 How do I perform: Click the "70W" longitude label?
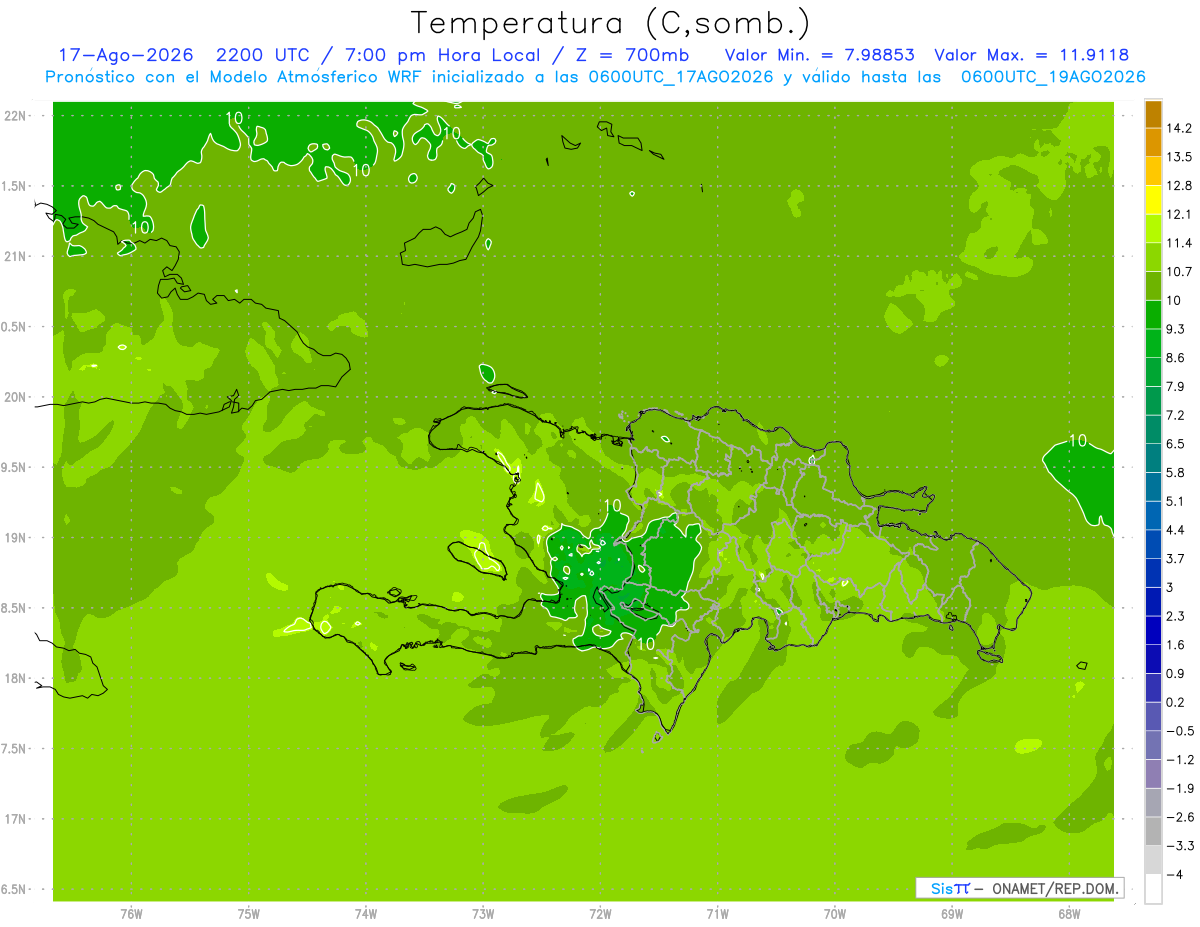tap(834, 914)
